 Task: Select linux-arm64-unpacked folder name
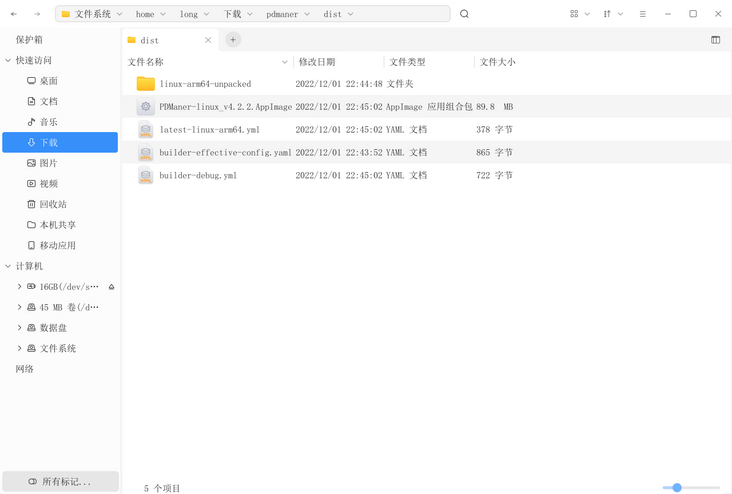click(x=205, y=84)
